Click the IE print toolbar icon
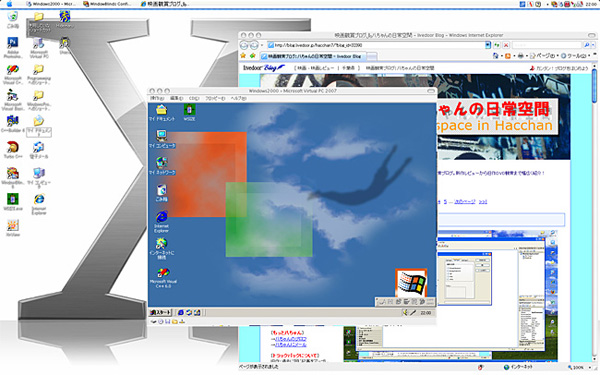The height and width of the screenshot is (375, 600). tap(520, 56)
